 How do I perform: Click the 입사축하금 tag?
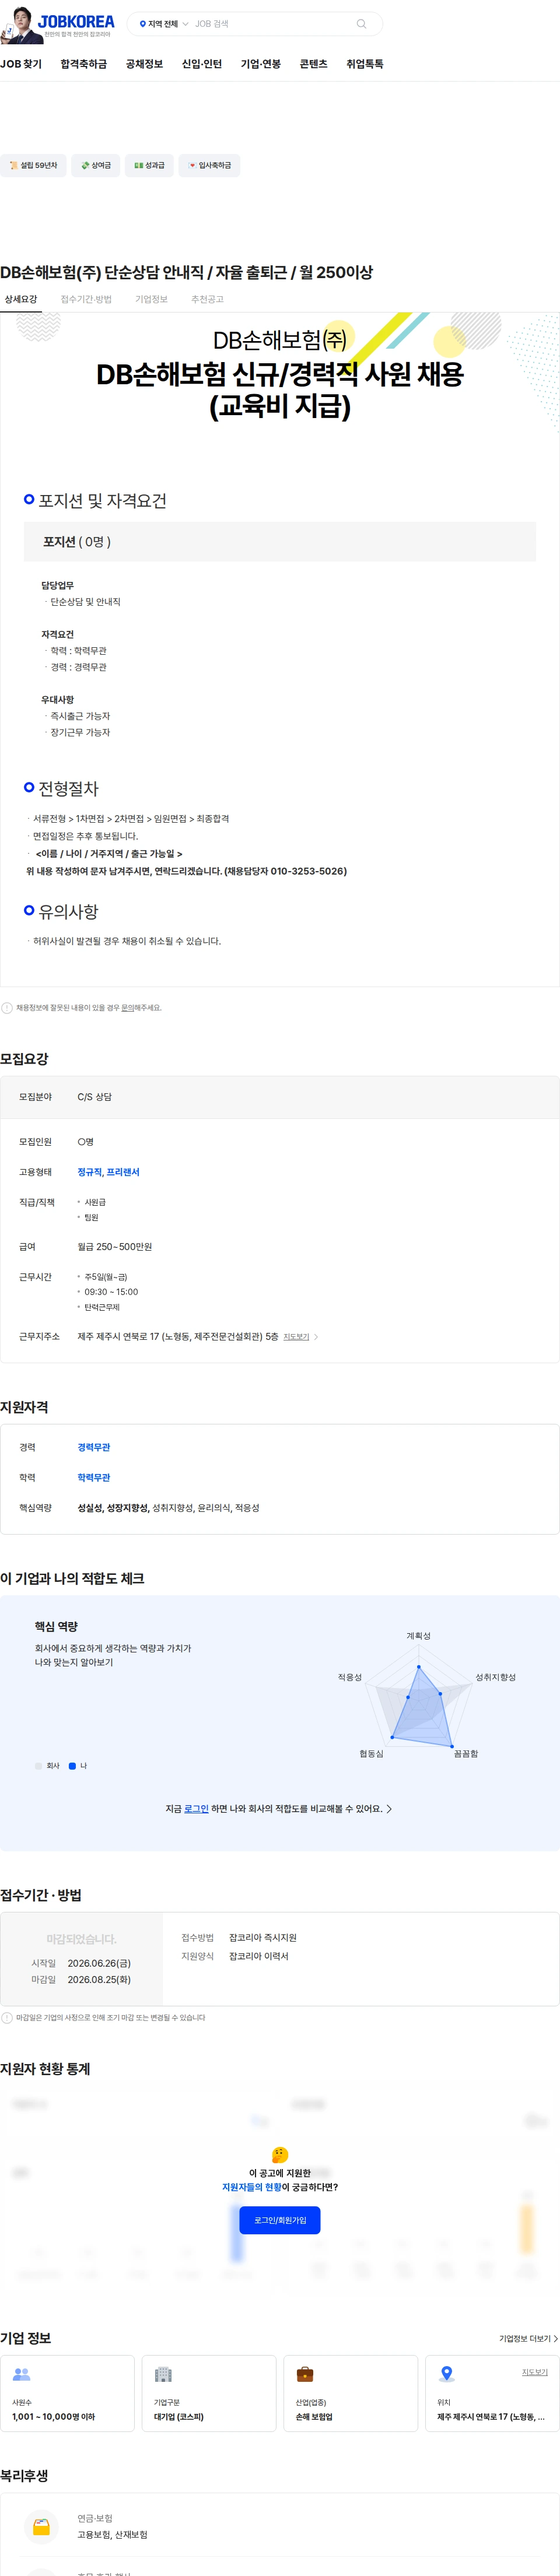(210, 166)
